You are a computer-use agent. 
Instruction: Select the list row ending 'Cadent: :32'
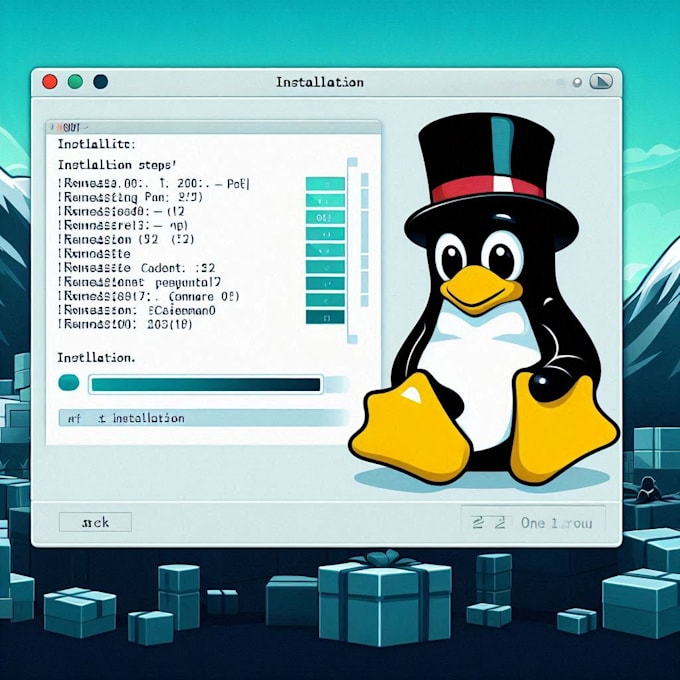pos(137,268)
